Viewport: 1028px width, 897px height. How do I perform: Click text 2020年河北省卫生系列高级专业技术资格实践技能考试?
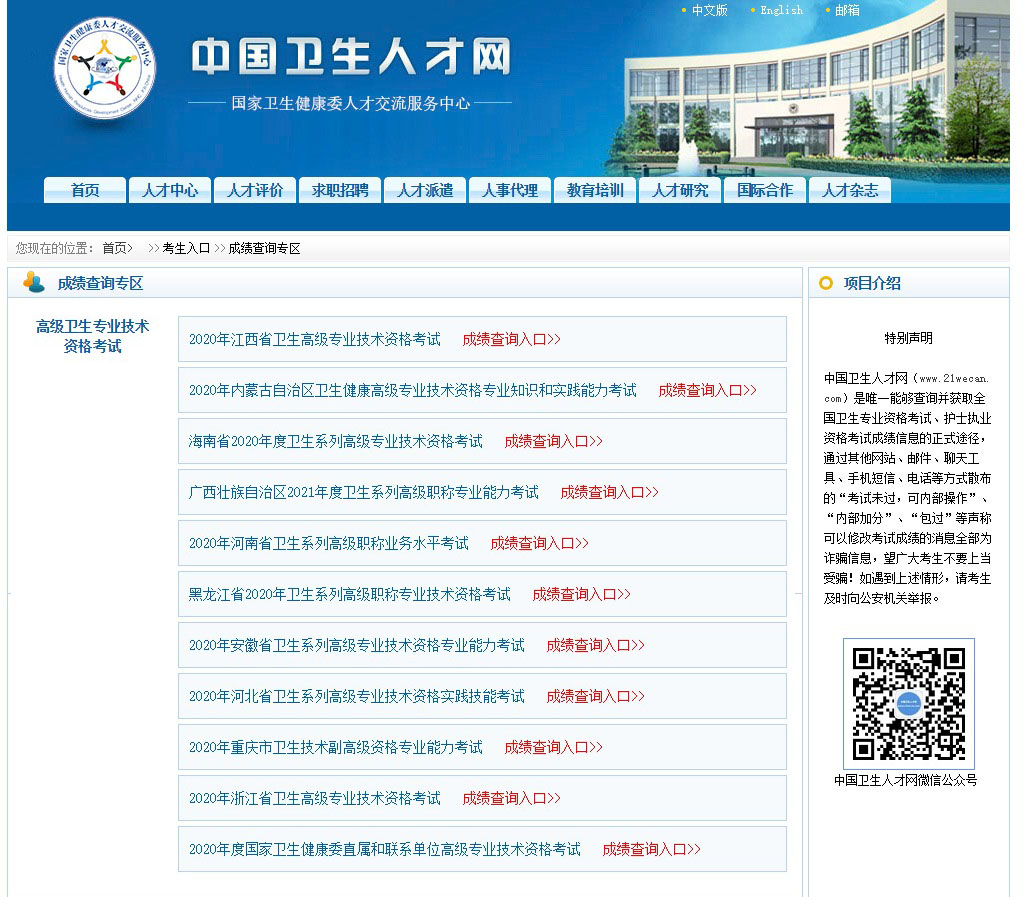(x=357, y=696)
